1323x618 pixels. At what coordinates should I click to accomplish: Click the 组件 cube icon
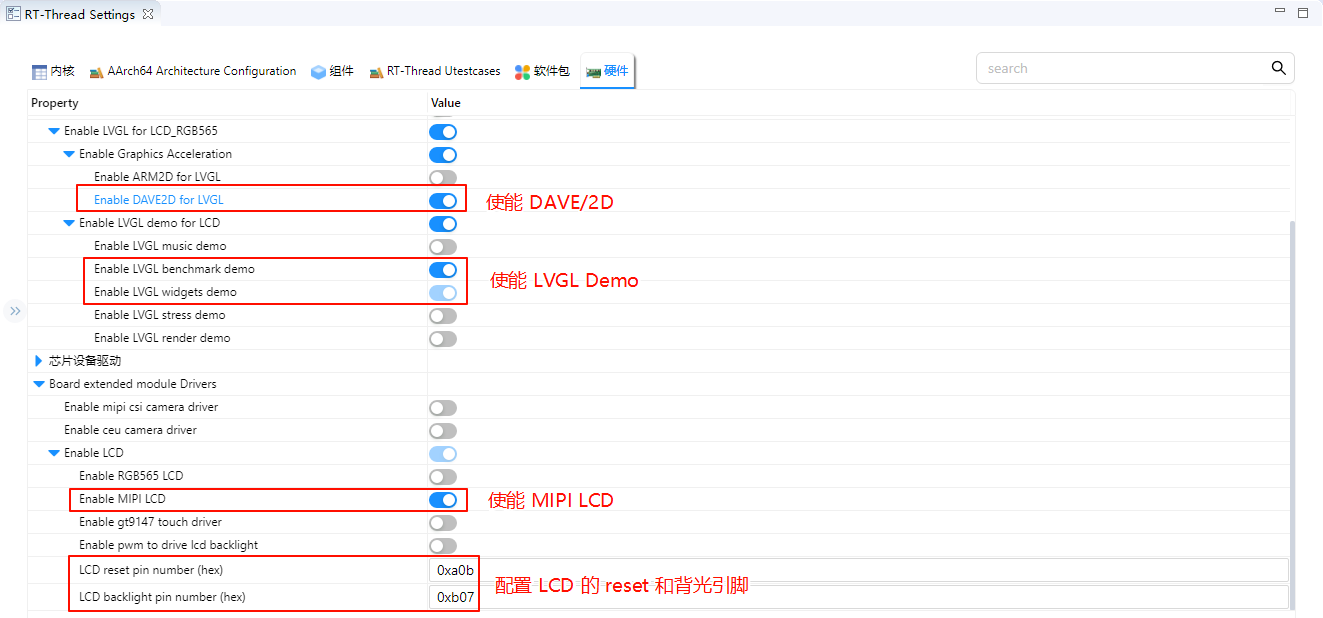[318, 72]
